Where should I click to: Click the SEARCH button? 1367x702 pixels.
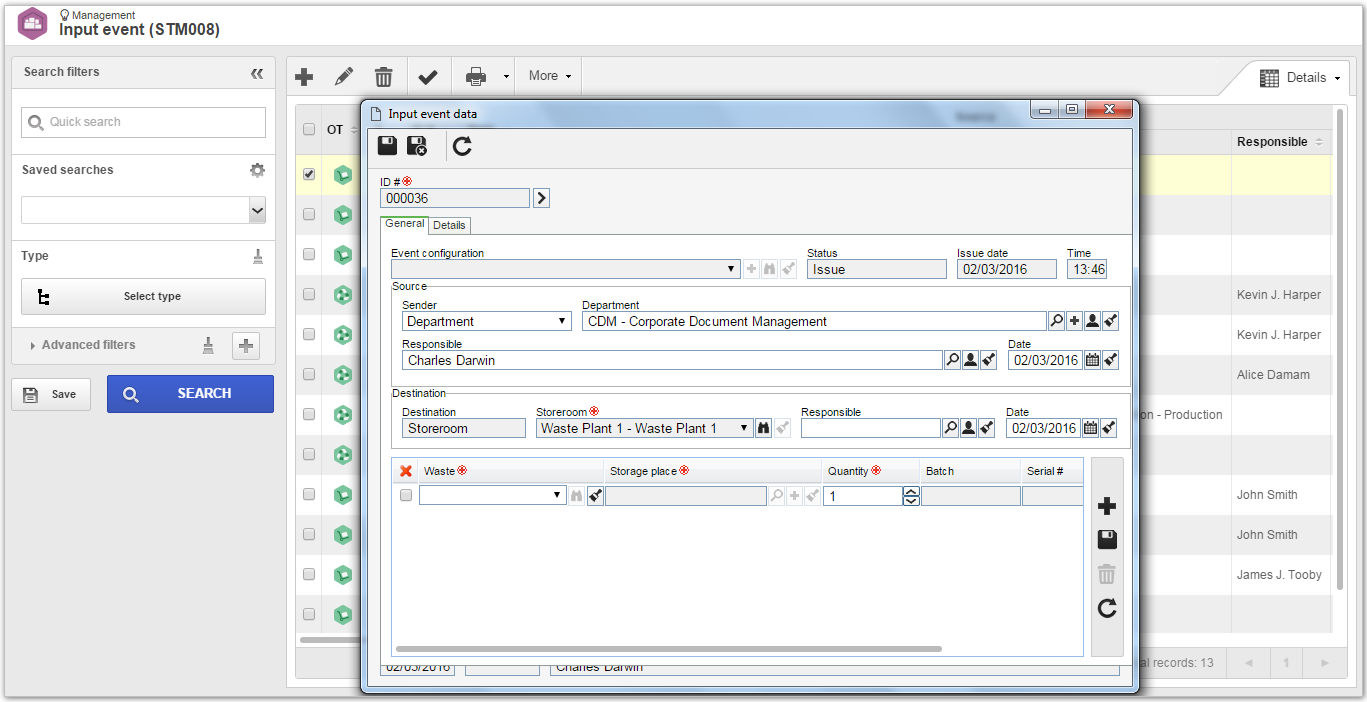[190, 394]
